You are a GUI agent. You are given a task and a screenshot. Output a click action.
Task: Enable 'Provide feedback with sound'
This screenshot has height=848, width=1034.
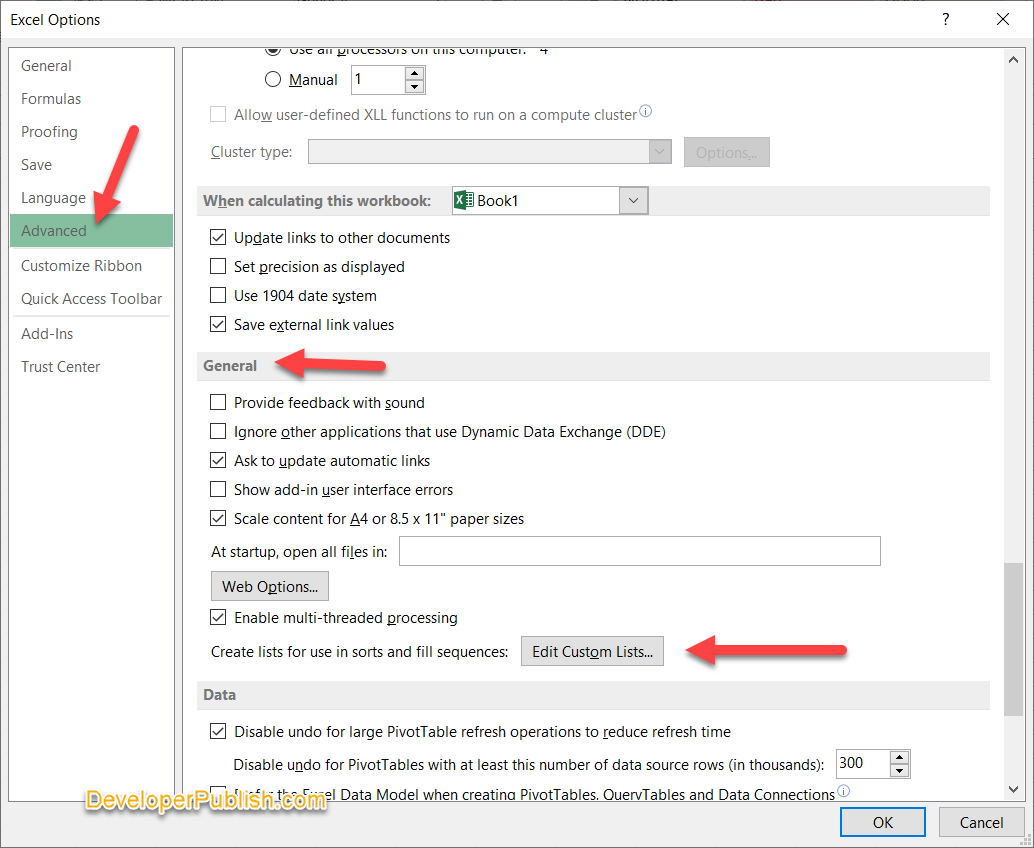218,402
